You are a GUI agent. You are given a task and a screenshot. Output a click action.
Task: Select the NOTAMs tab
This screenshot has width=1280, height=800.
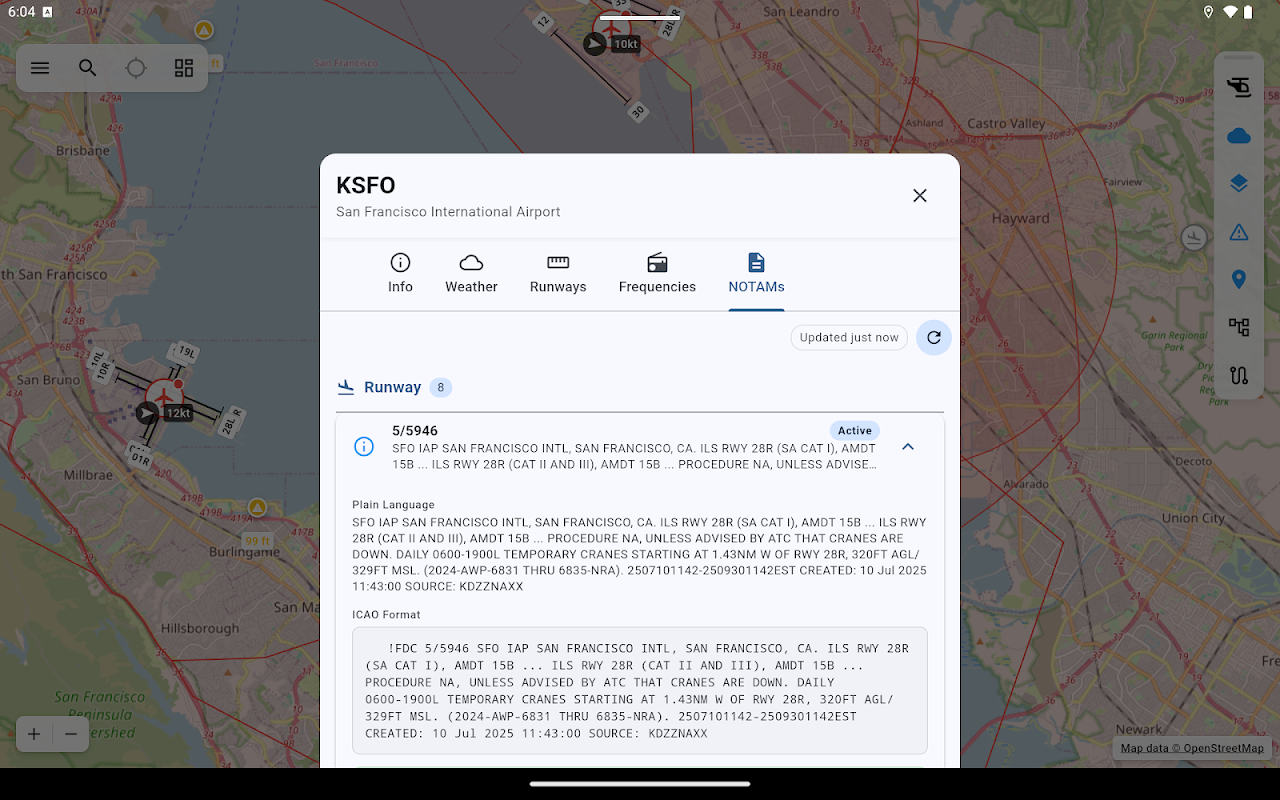click(756, 273)
